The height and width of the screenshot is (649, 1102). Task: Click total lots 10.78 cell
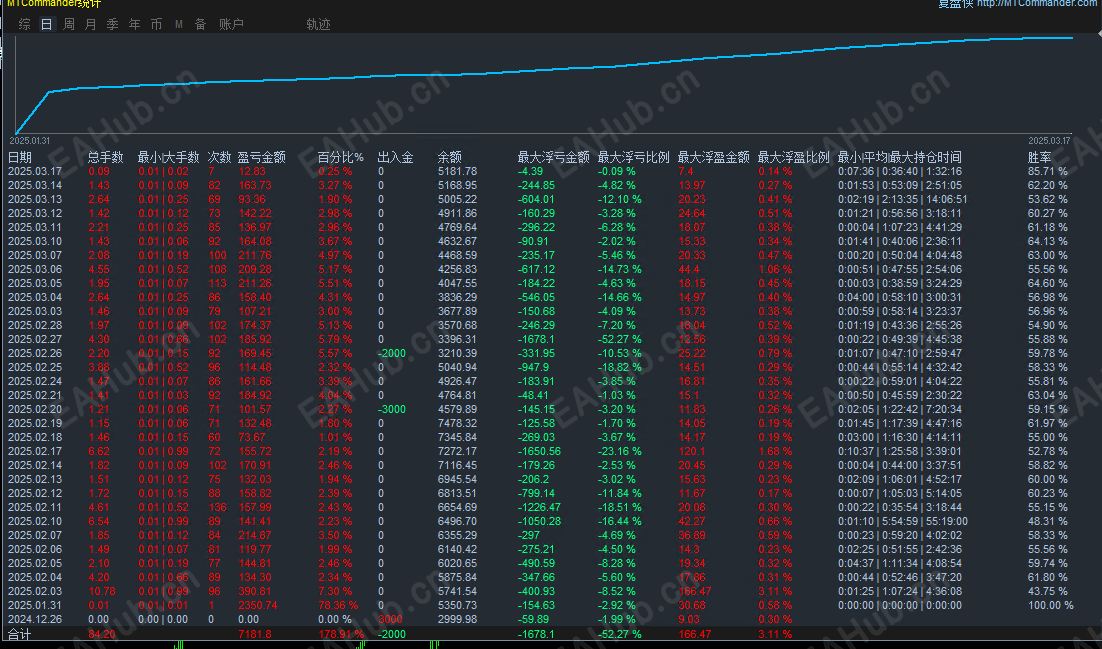pos(102,591)
